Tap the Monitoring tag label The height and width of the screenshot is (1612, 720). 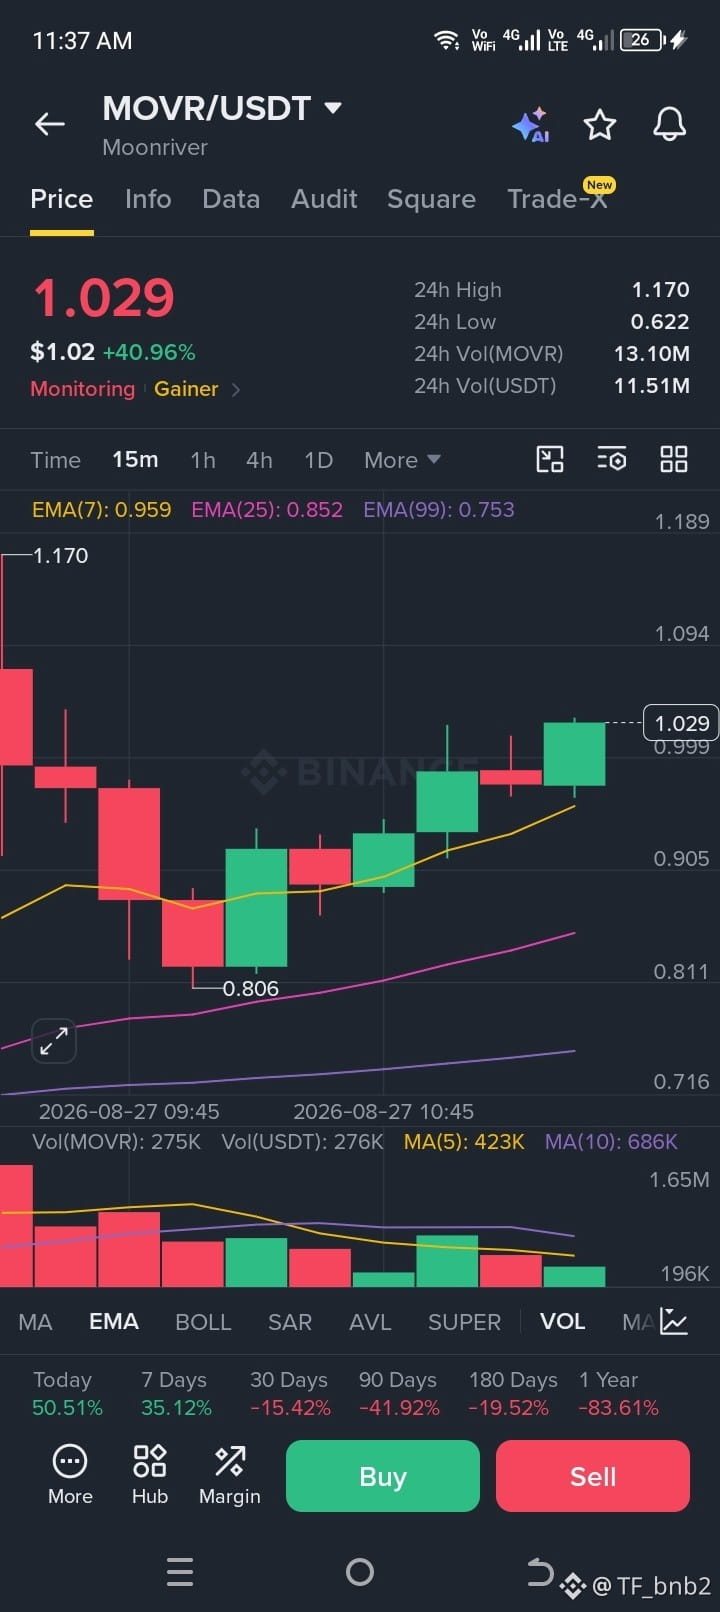82,389
